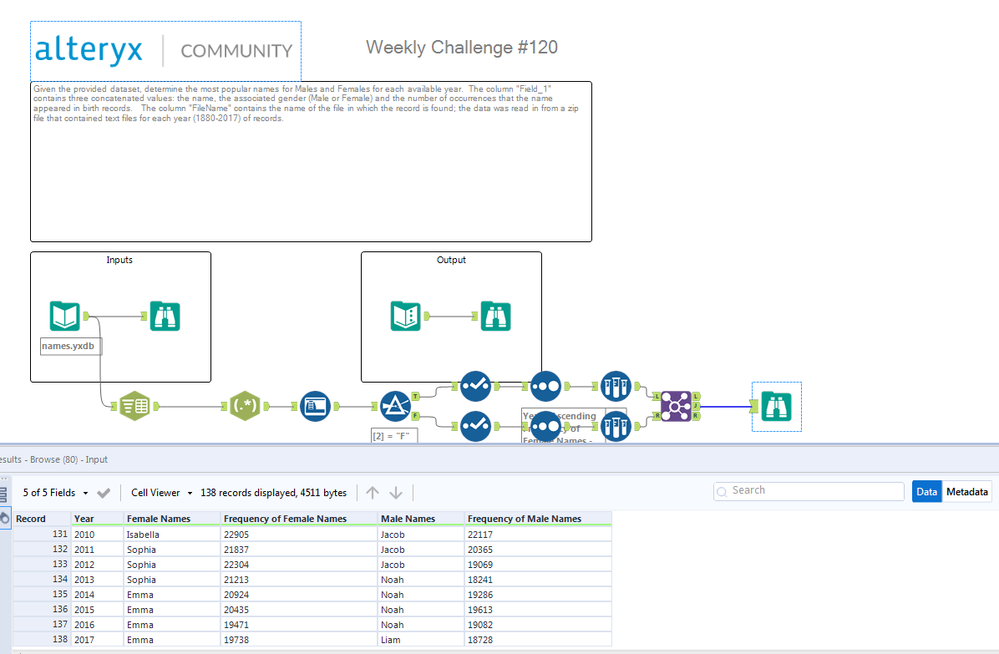Click the down arrow in results toolbar
This screenshot has height=654, width=999.
click(x=396, y=493)
